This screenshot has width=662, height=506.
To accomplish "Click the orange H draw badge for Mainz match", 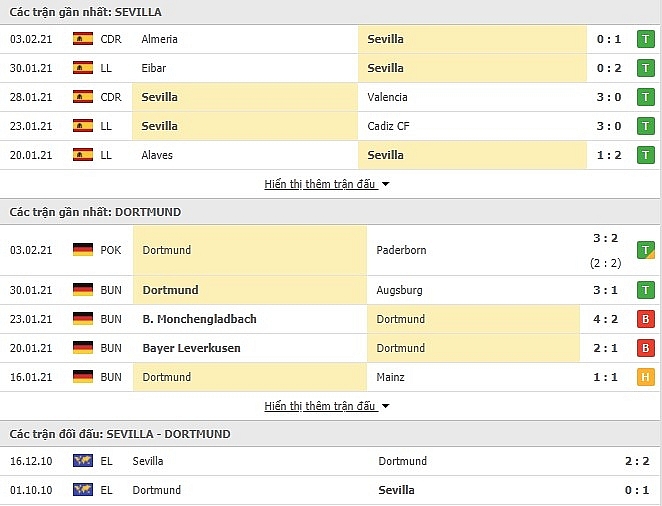I will click(646, 377).
